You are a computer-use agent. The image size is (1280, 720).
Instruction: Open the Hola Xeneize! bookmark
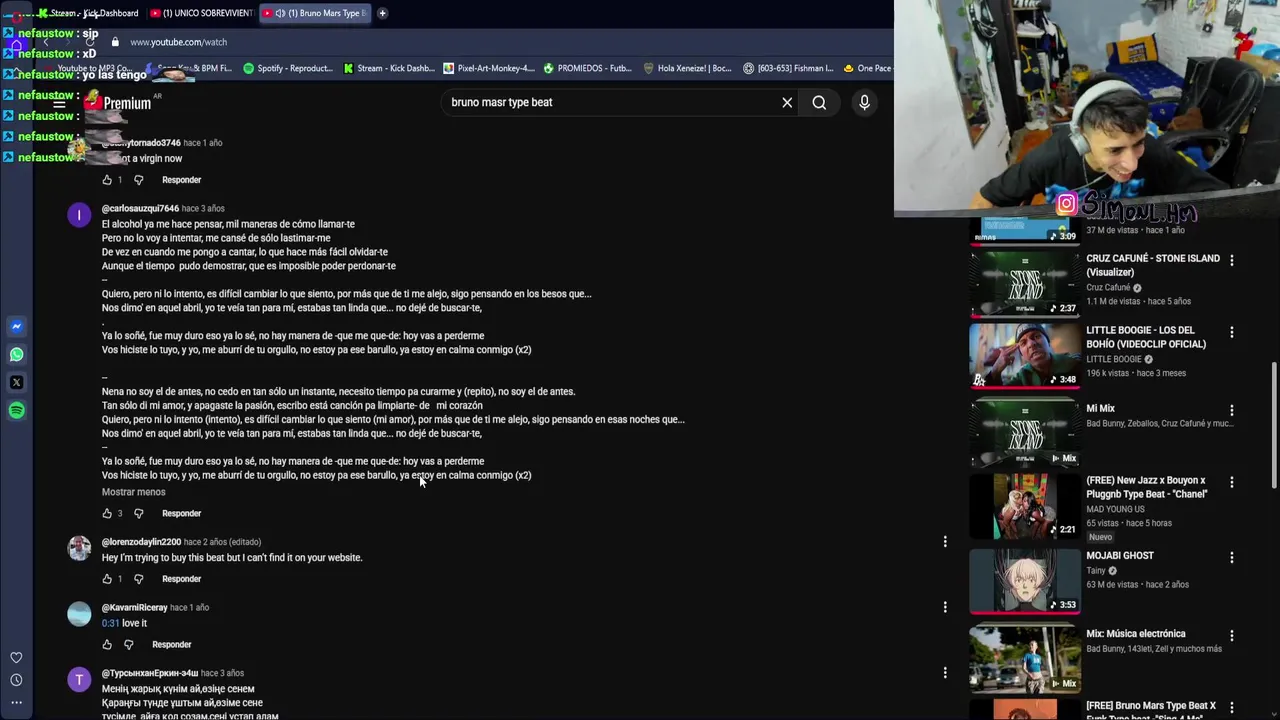(688, 68)
